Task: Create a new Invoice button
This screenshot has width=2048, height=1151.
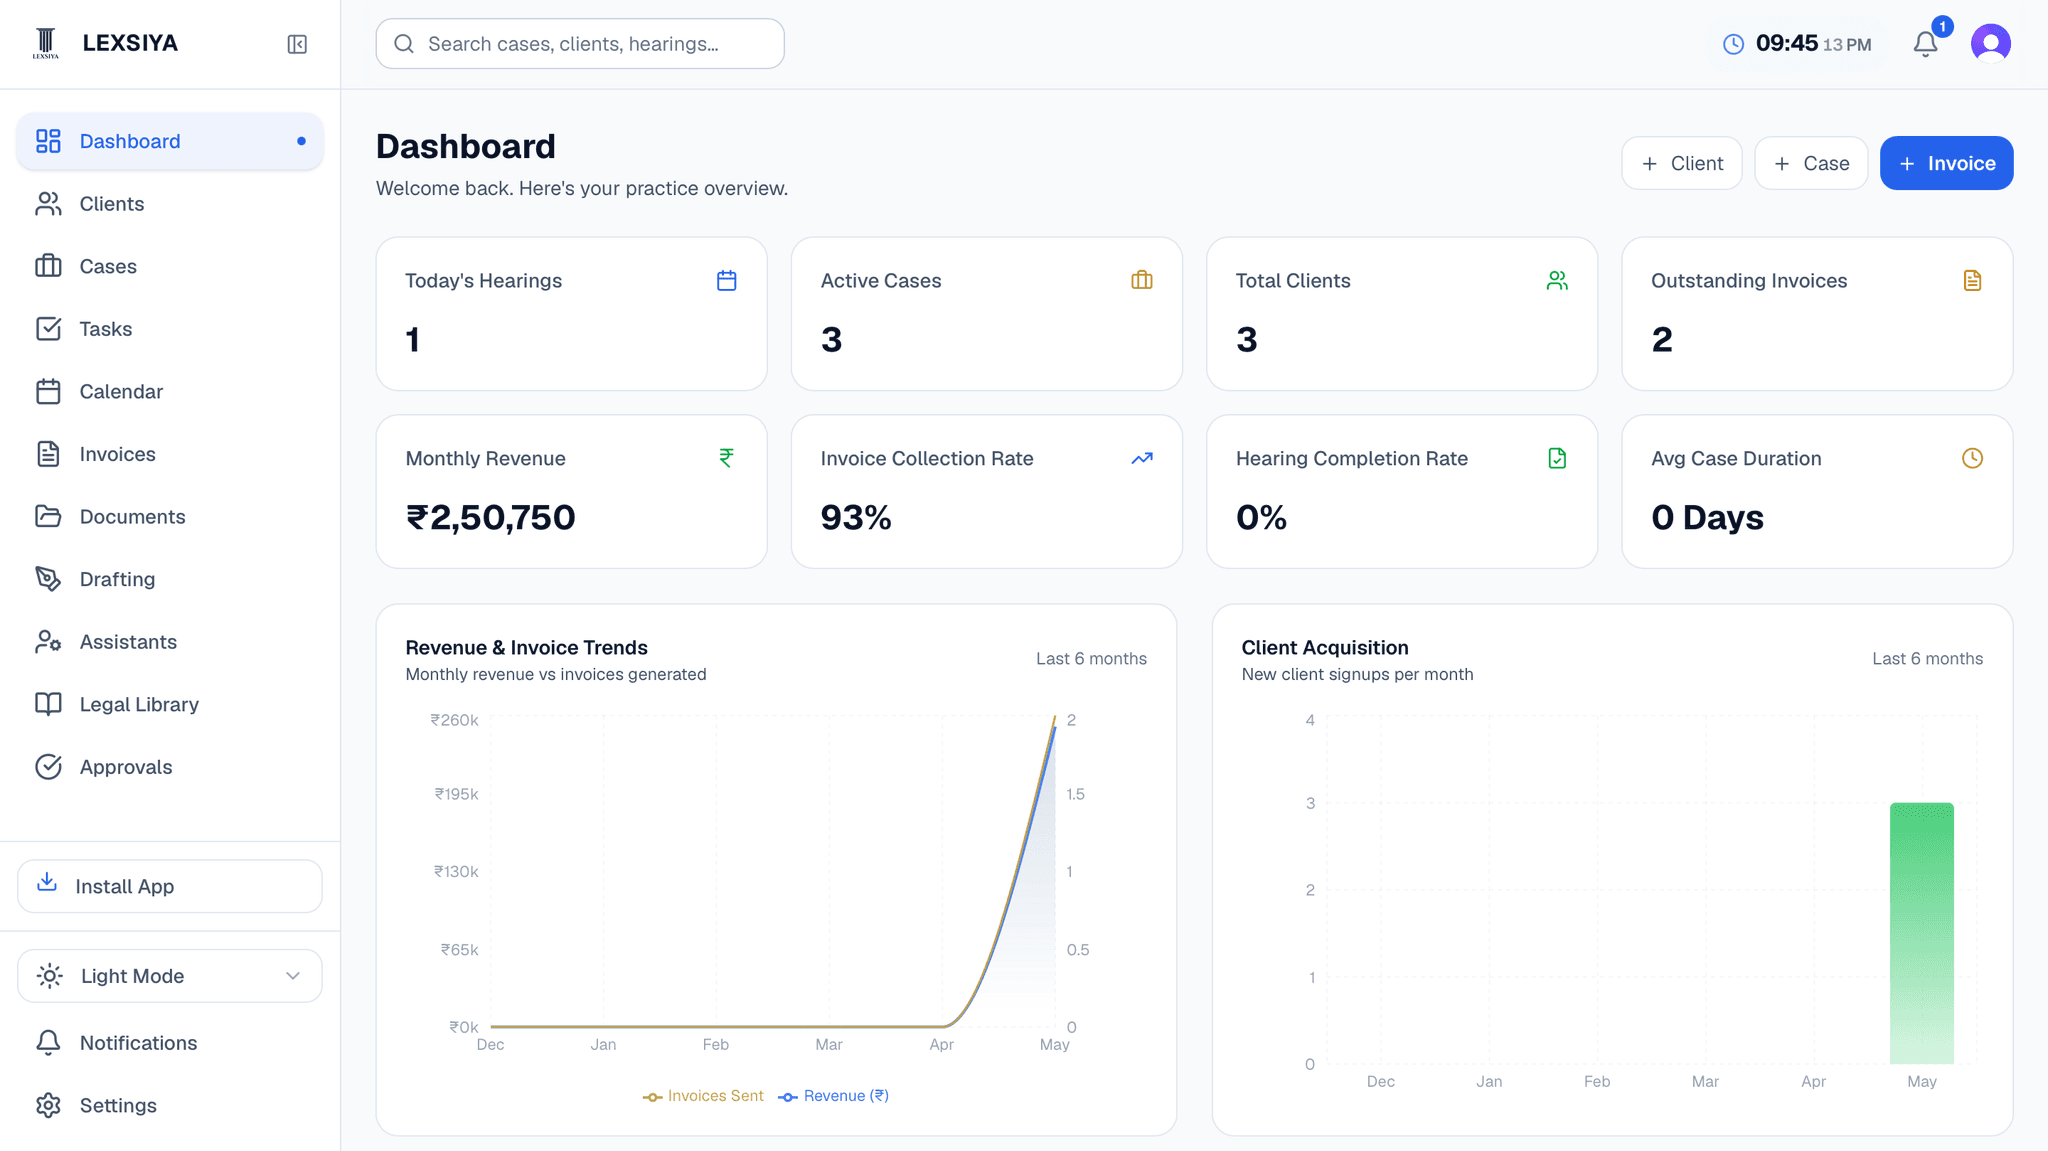Action: pos(1946,163)
